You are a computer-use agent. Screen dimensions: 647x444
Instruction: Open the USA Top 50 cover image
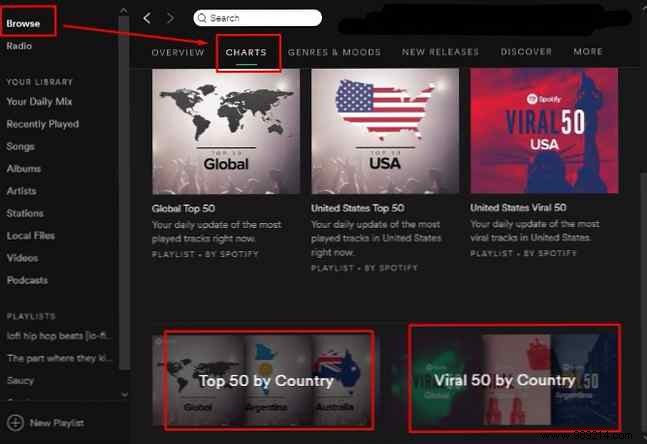click(x=385, y=131)
